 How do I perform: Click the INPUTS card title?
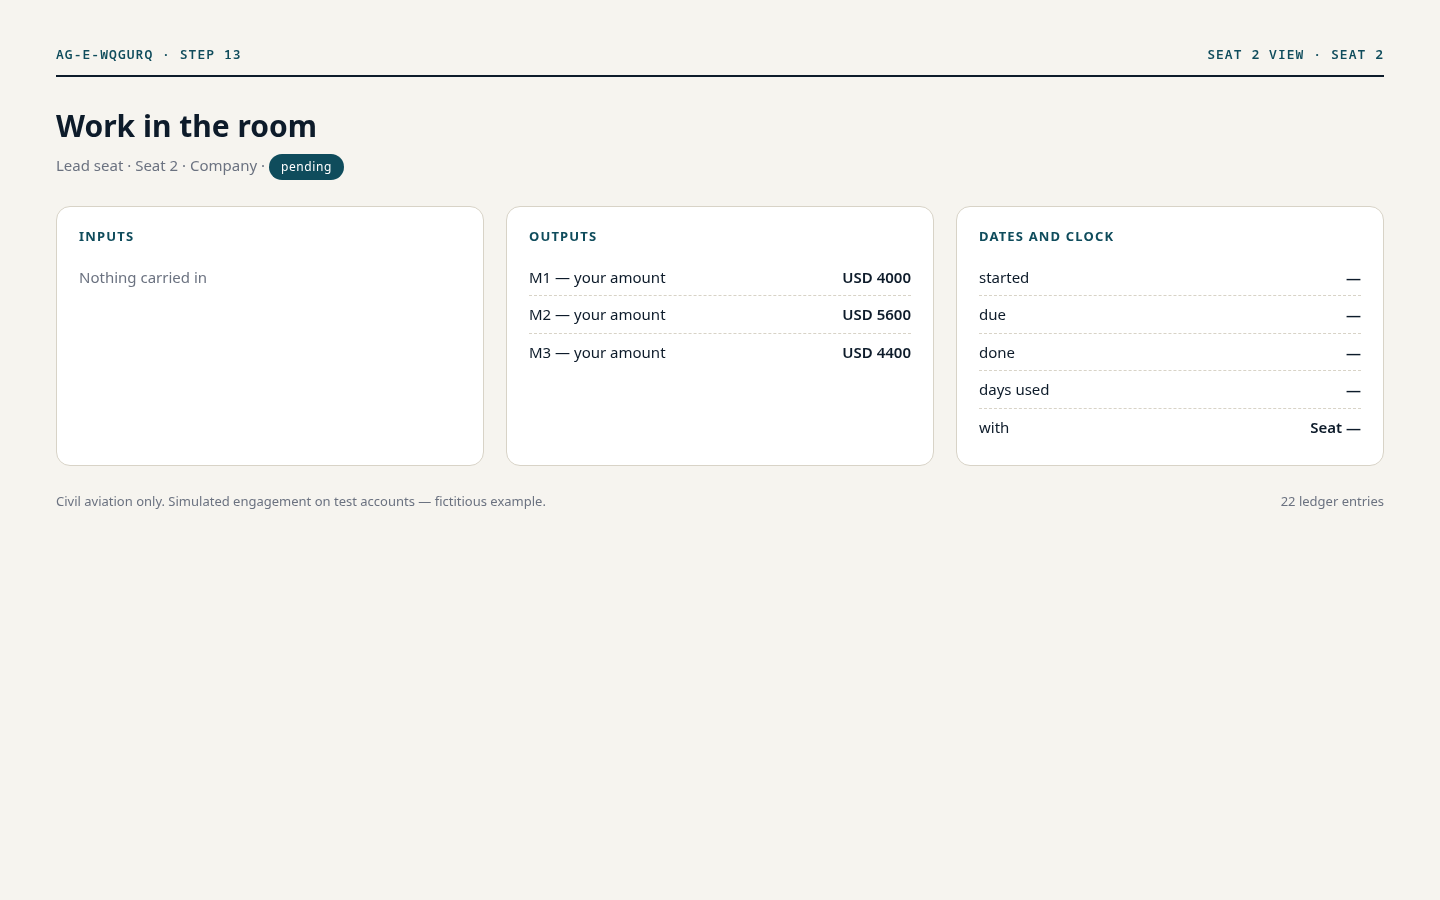106,237
